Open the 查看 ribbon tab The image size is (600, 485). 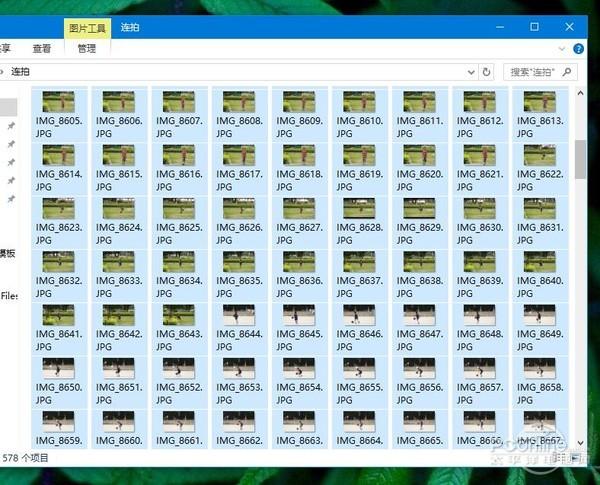[x=42, y=49]
